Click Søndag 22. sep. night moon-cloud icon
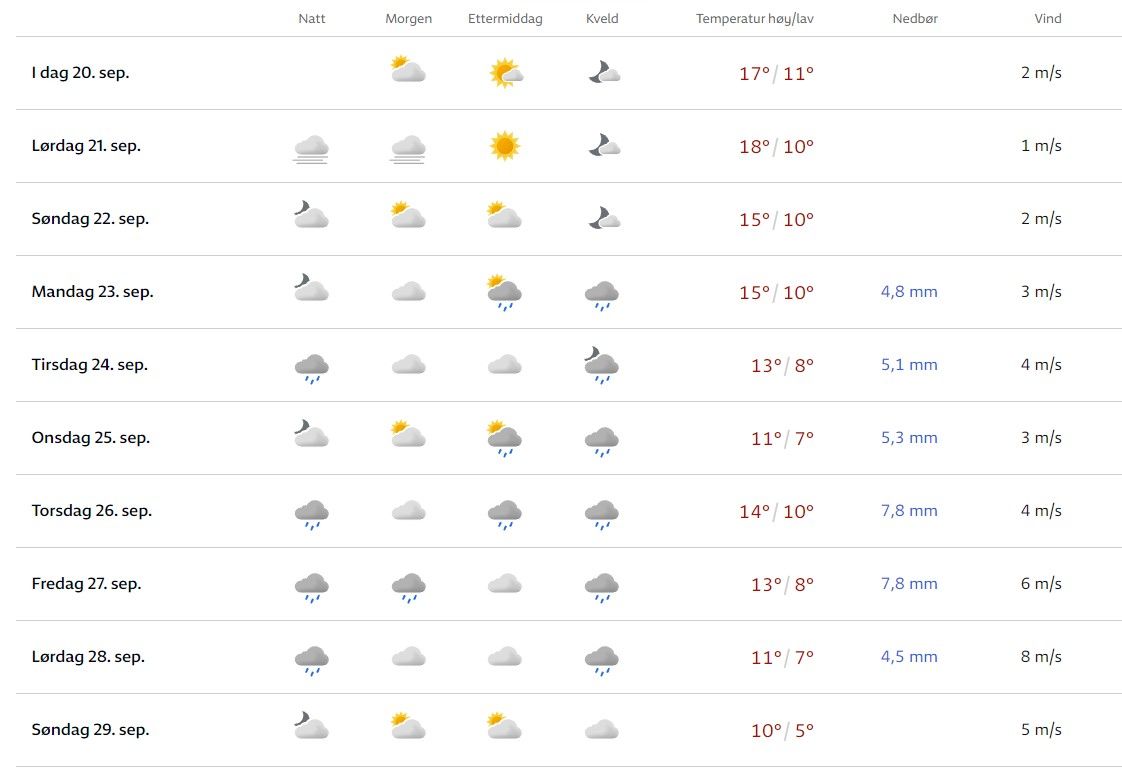 point(311,215)
